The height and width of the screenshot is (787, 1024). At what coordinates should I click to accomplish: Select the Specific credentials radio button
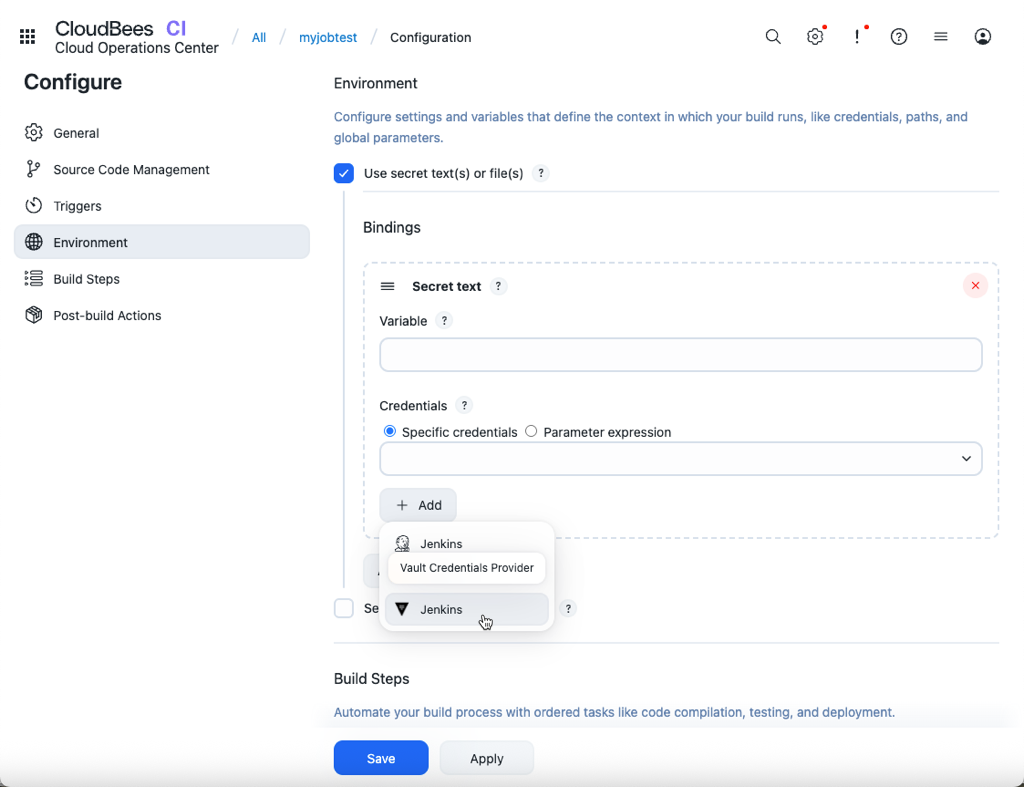[x=390, y=431]
